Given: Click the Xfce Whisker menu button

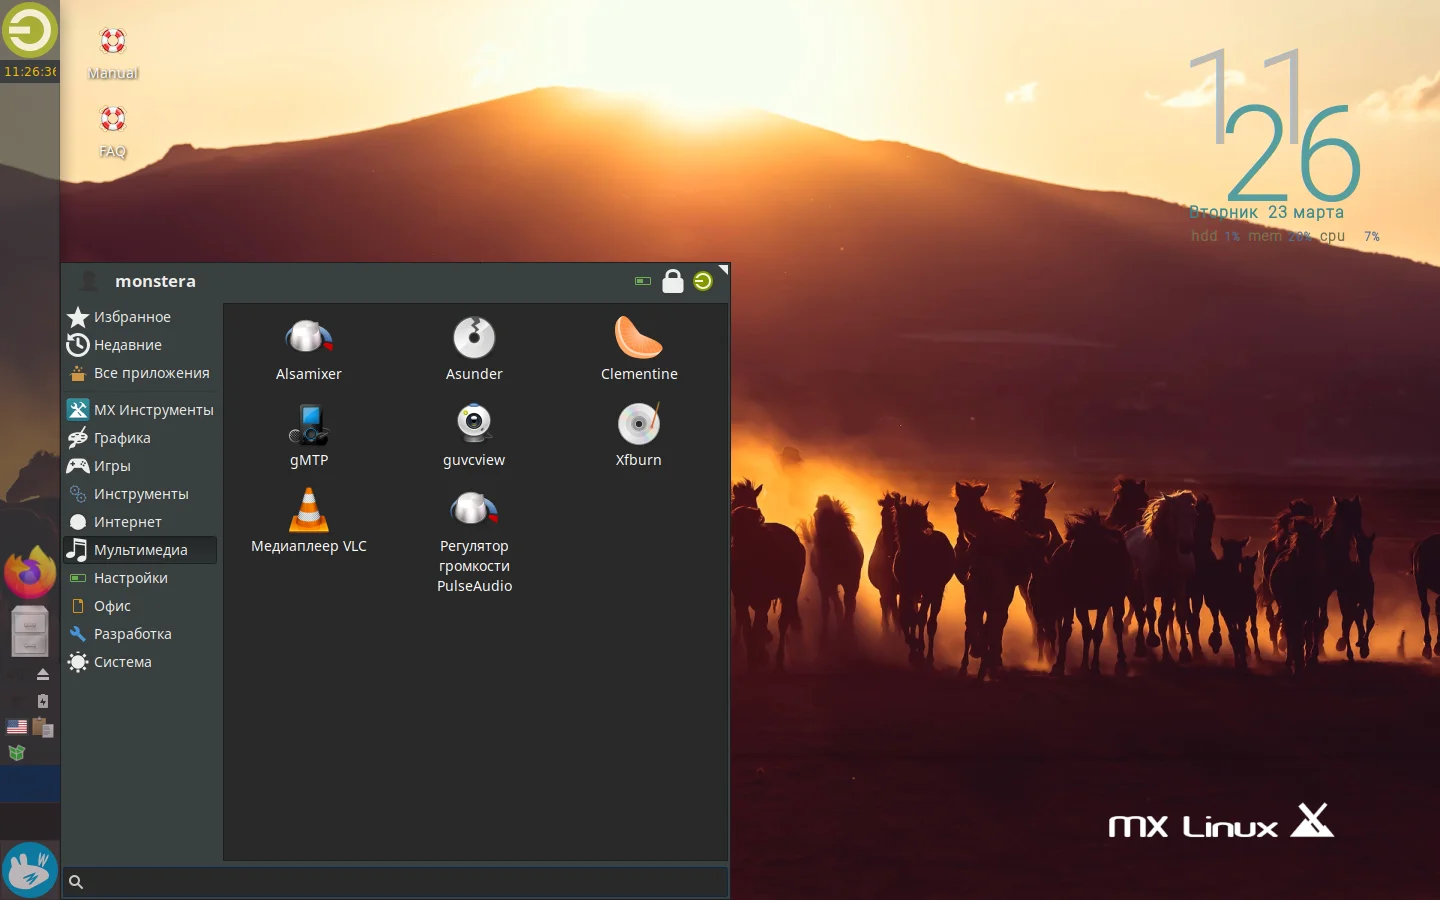Looking at the screenshot, I should click(x=29, y=869).
